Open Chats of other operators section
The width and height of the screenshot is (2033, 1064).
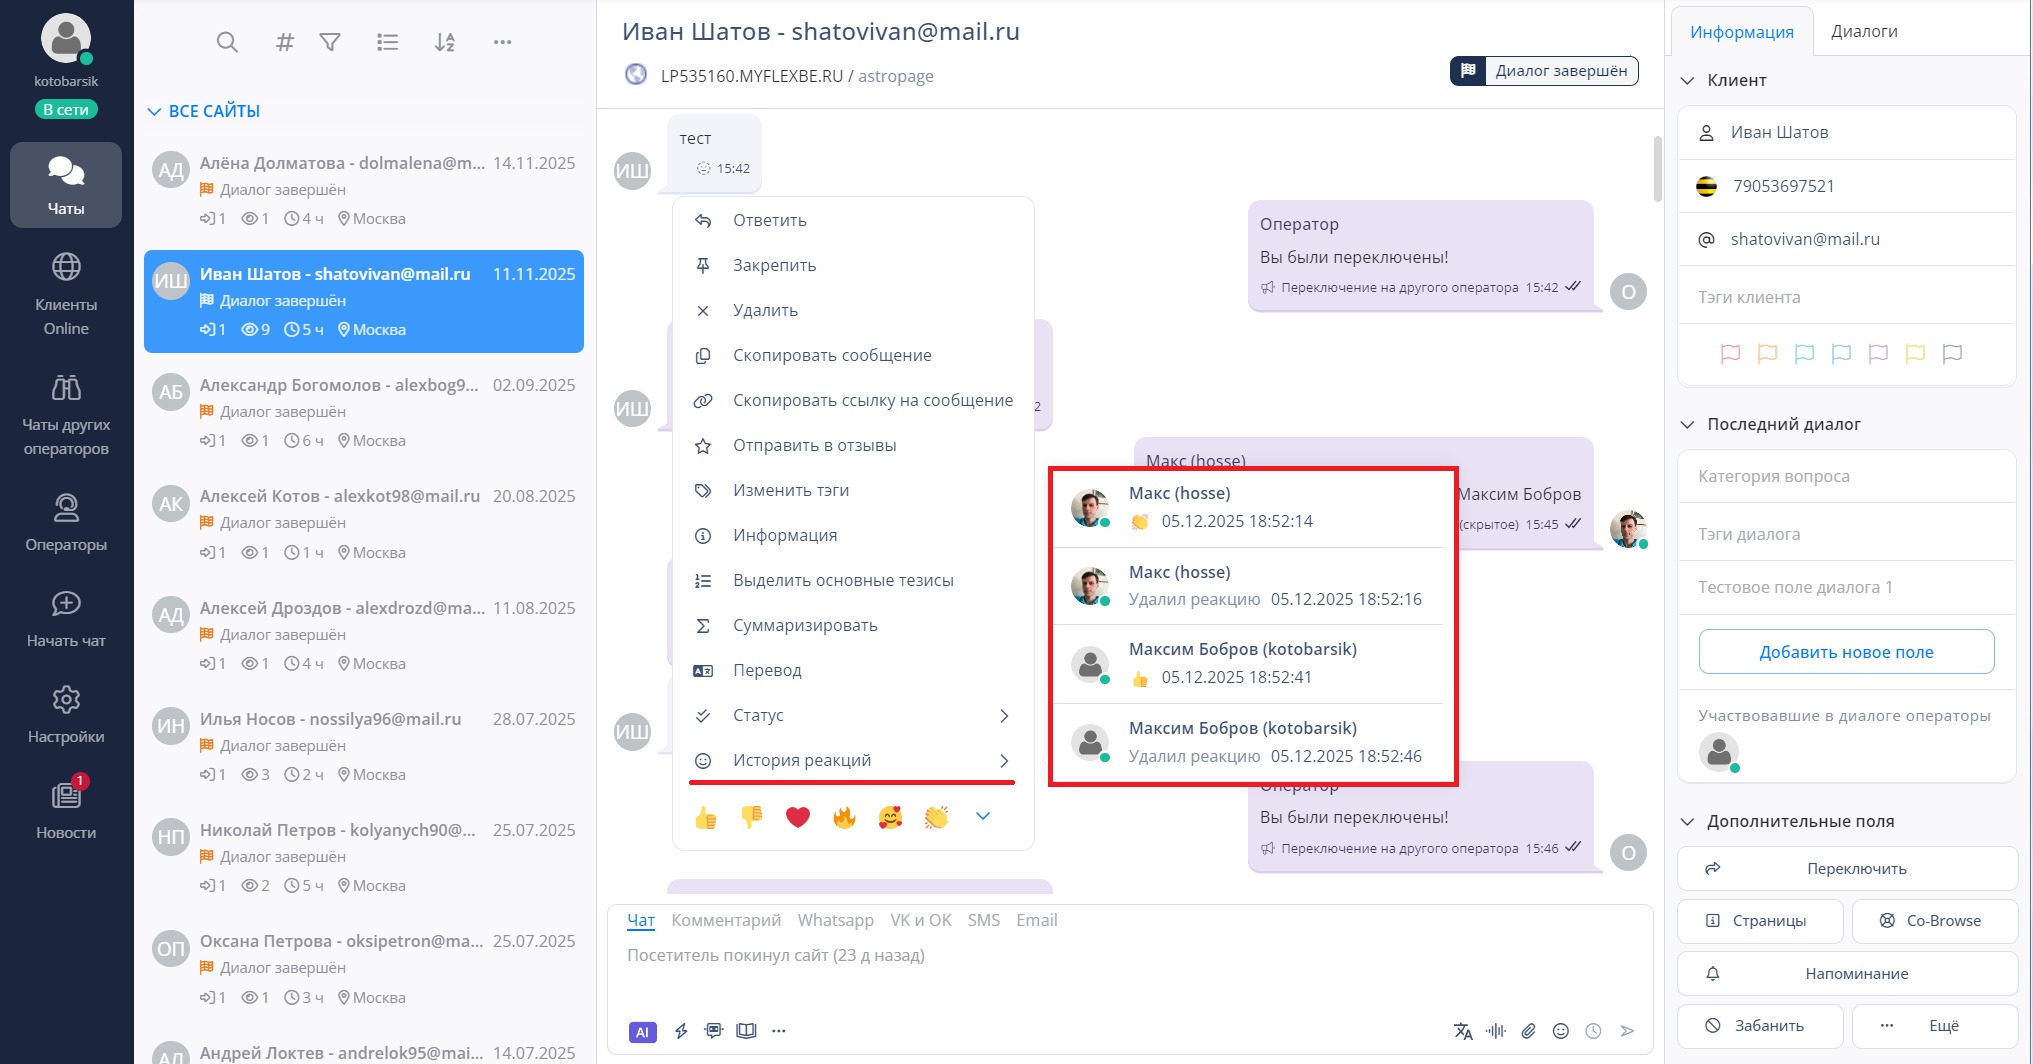pyautogui.click(x=66, y=414)
